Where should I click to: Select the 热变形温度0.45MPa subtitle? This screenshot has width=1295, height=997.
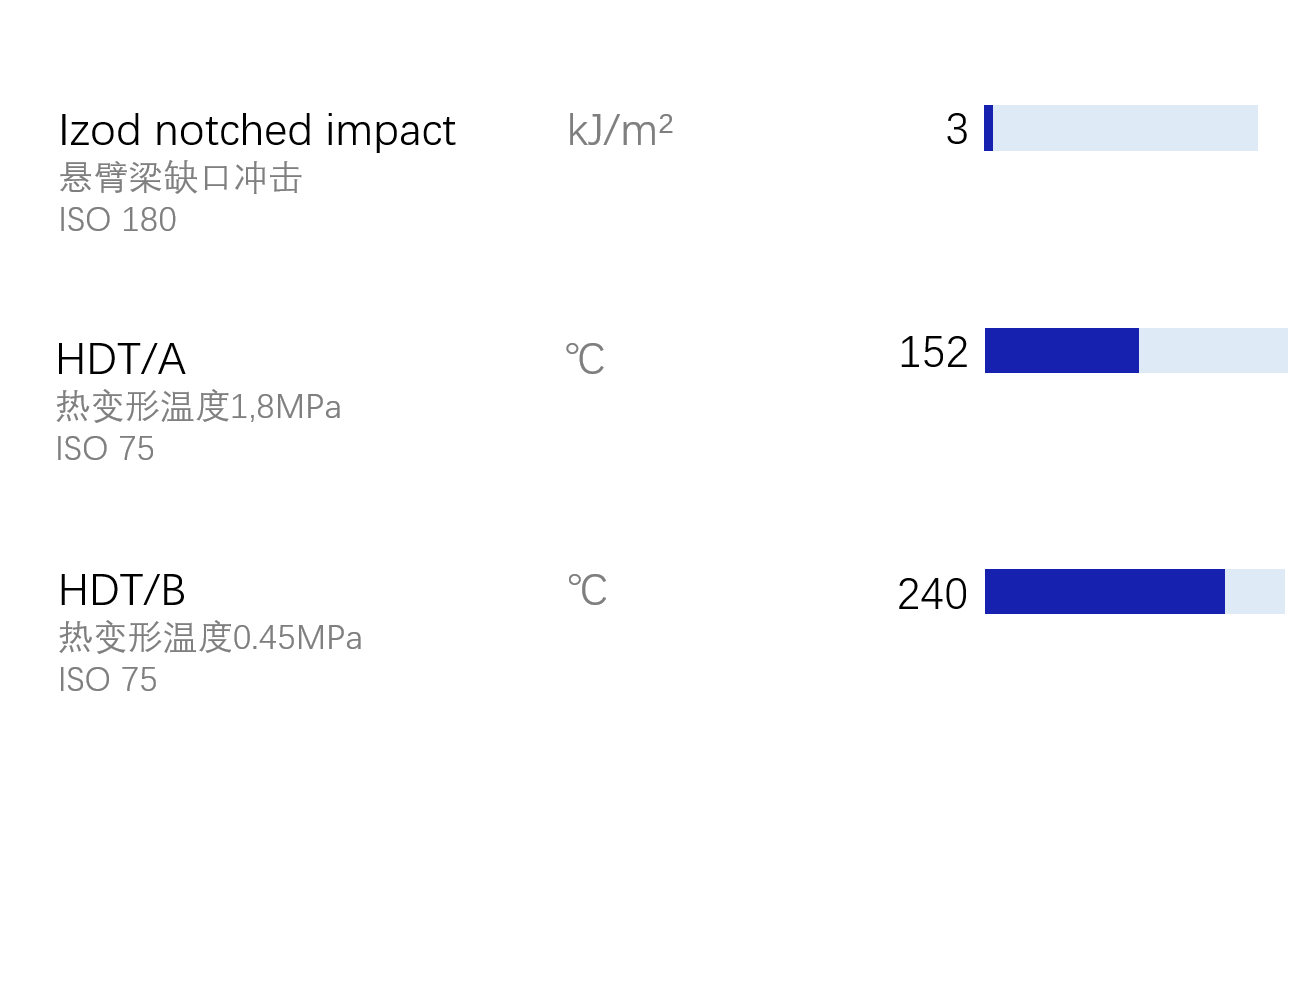click(x=210, y=638)
